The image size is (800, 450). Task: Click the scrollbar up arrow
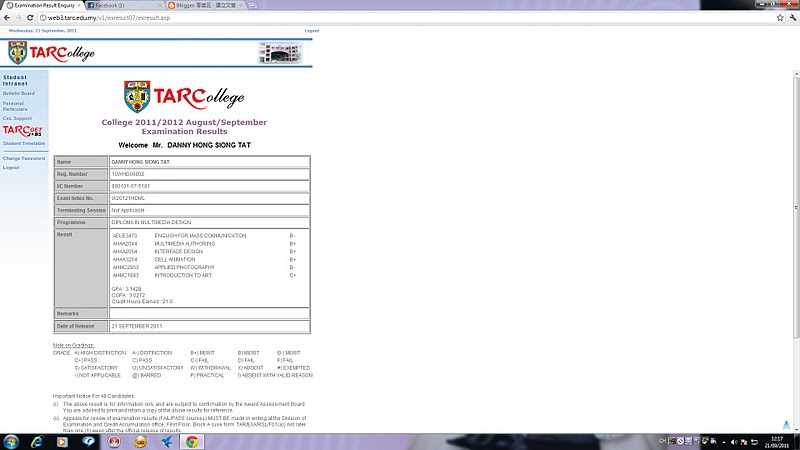(x=796, y=74)
